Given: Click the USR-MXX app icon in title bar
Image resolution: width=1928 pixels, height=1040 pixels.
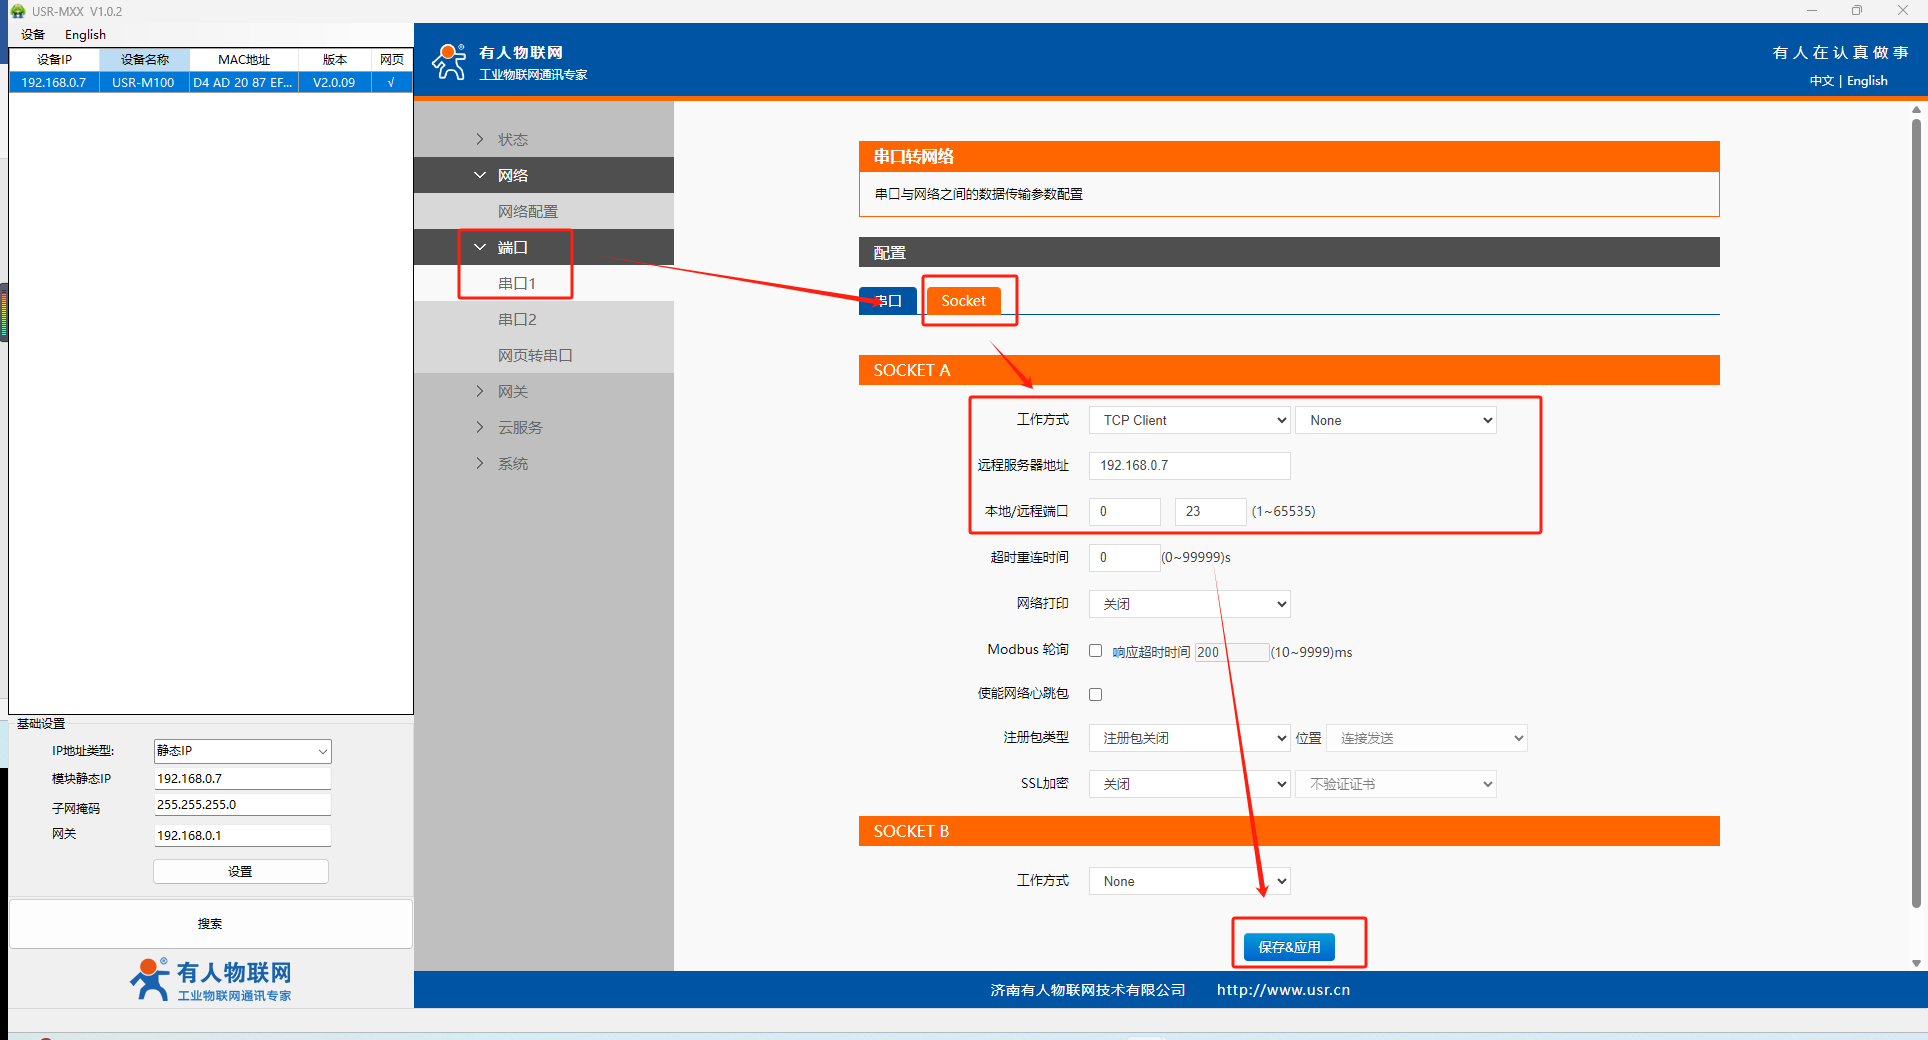Looking at the screenshot, I should pyautogui.click(x=17, y=11).
